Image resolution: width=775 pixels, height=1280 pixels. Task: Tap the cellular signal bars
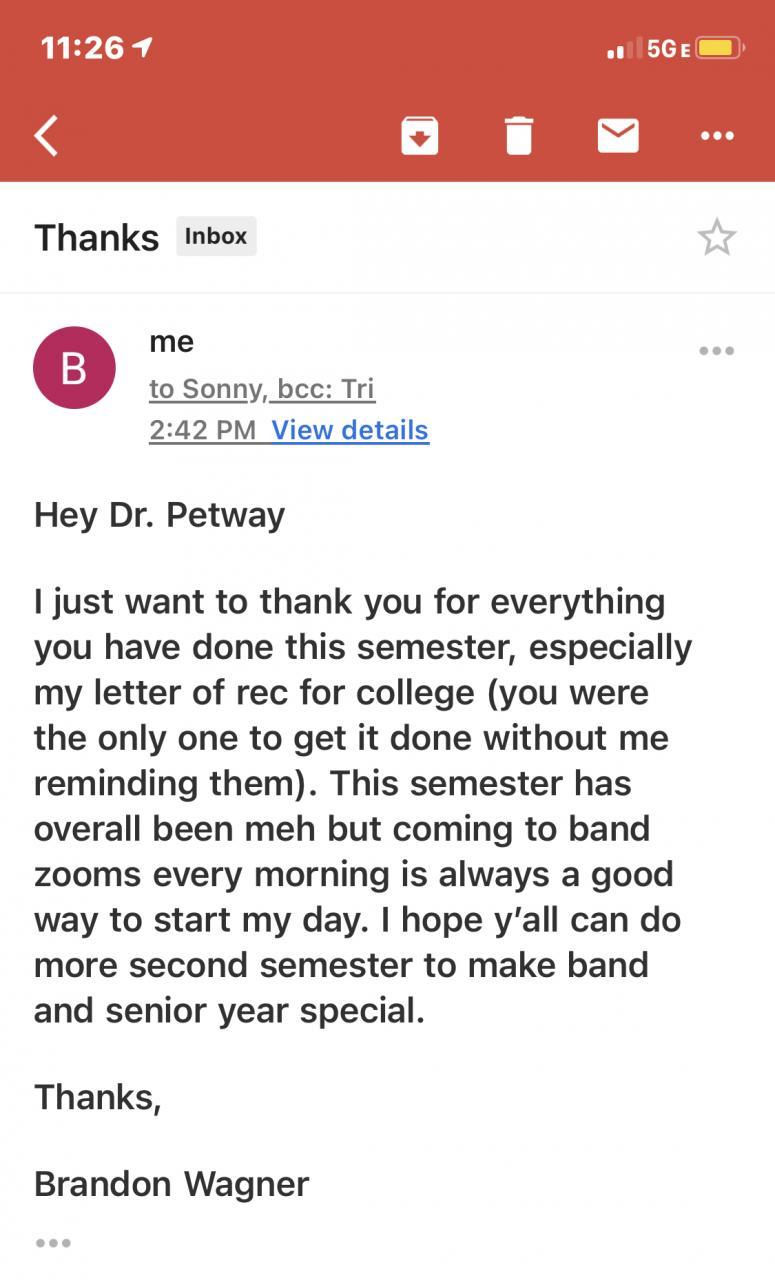(x=624, y=48)
